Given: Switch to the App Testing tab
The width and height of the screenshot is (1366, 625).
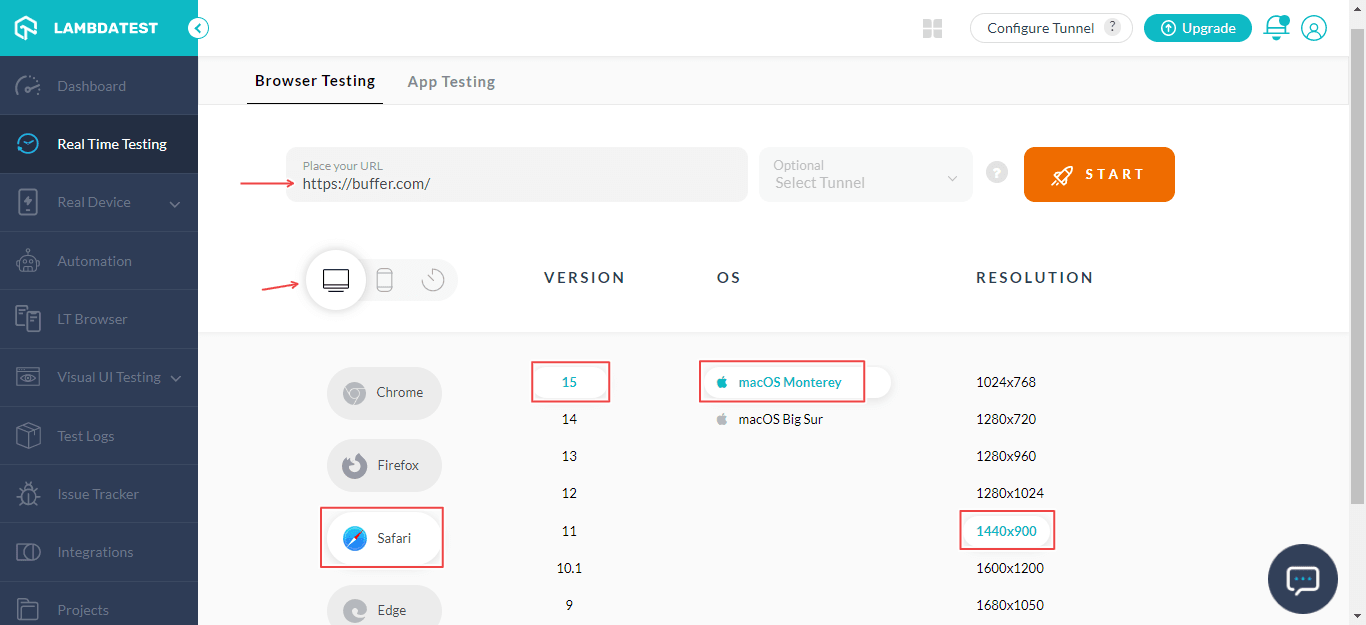Looking at the screenshot, I should (x=451, y=82).
